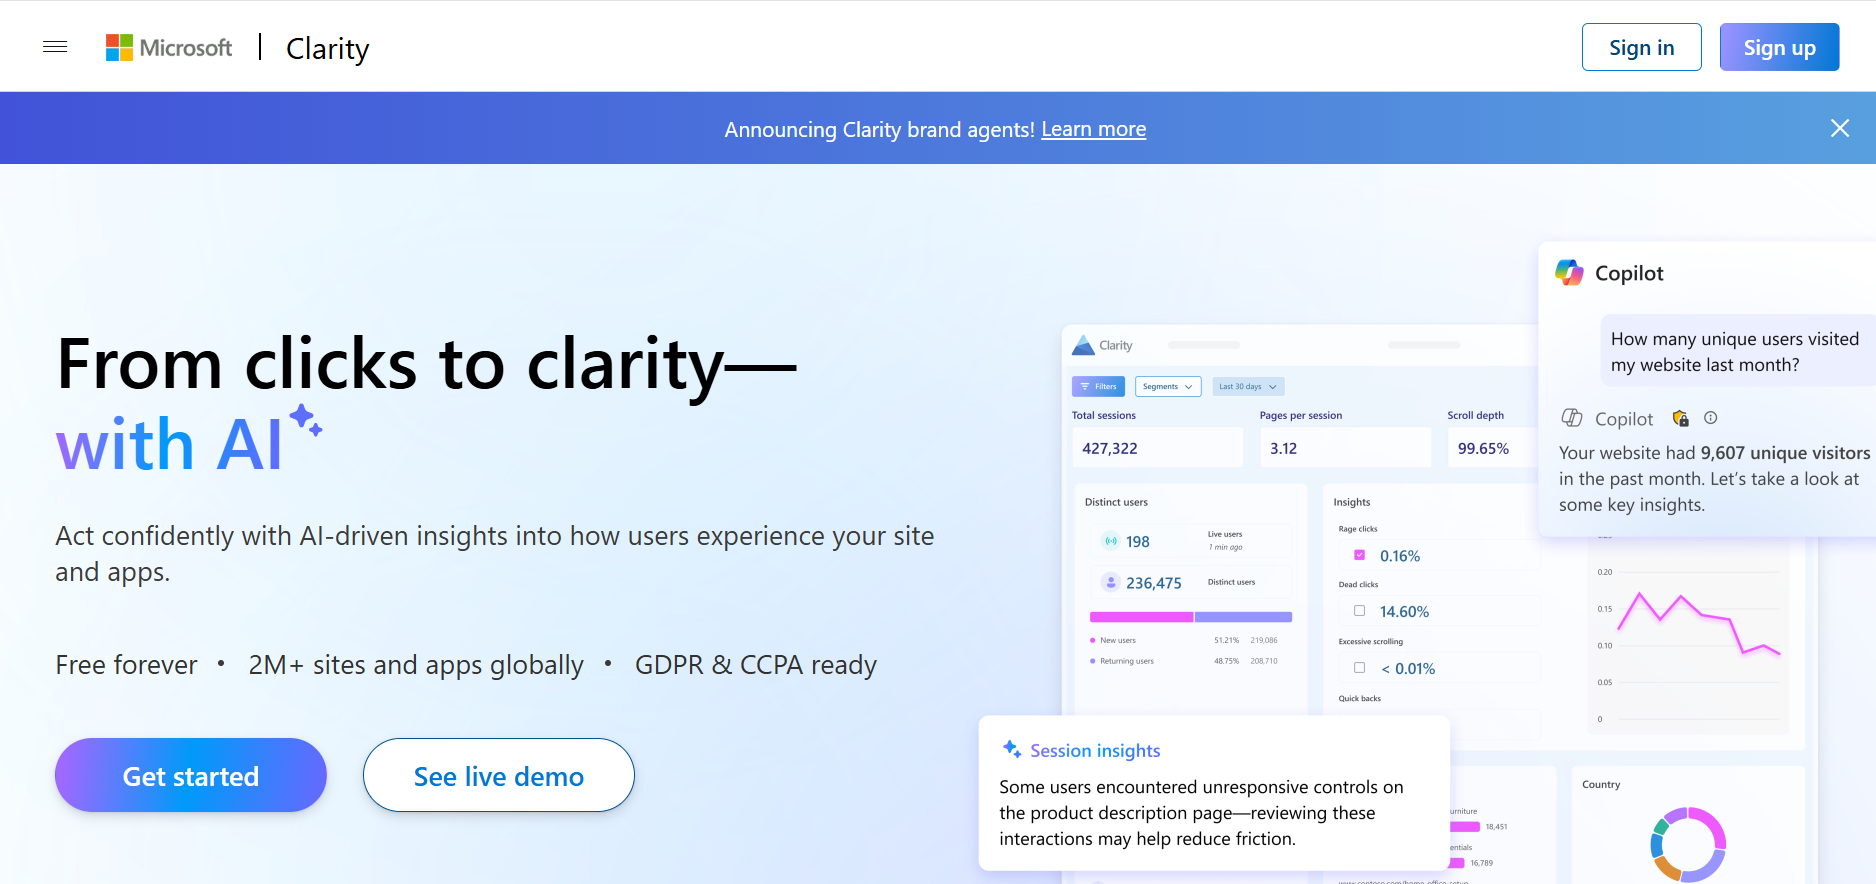Image resolution: width=1876 pixels, height=884 pixels.
Task: Check the Excessive scrolling checkbox
Action: [x=1359, y=668]
